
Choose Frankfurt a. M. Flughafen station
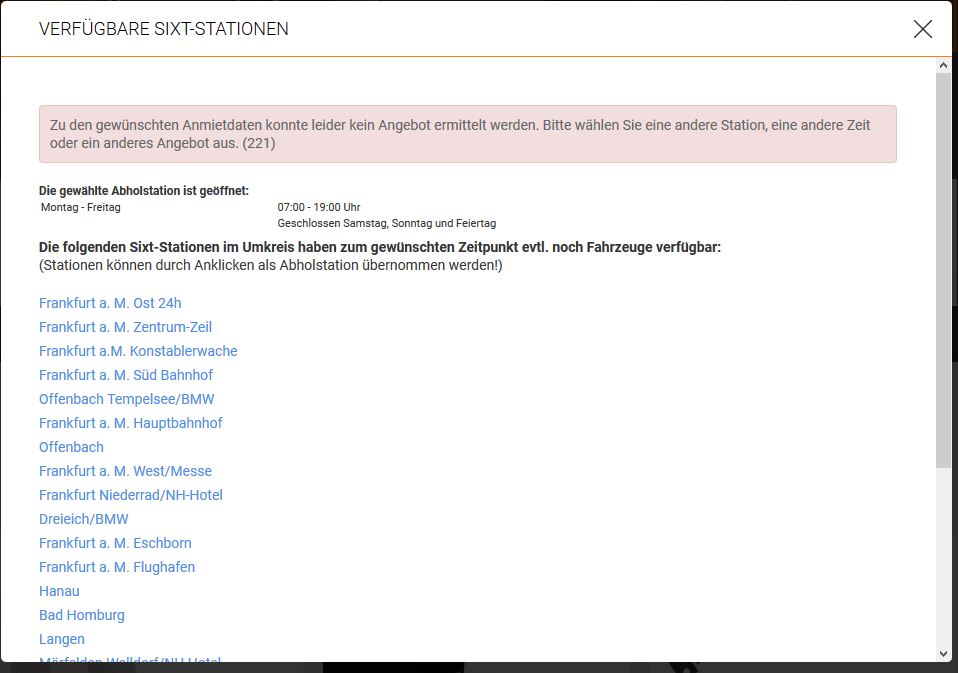coord(117,567)
